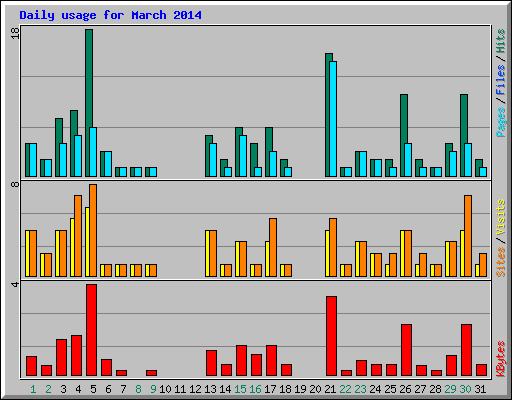Click the orange bar for day 21

[x=333, y=248]
